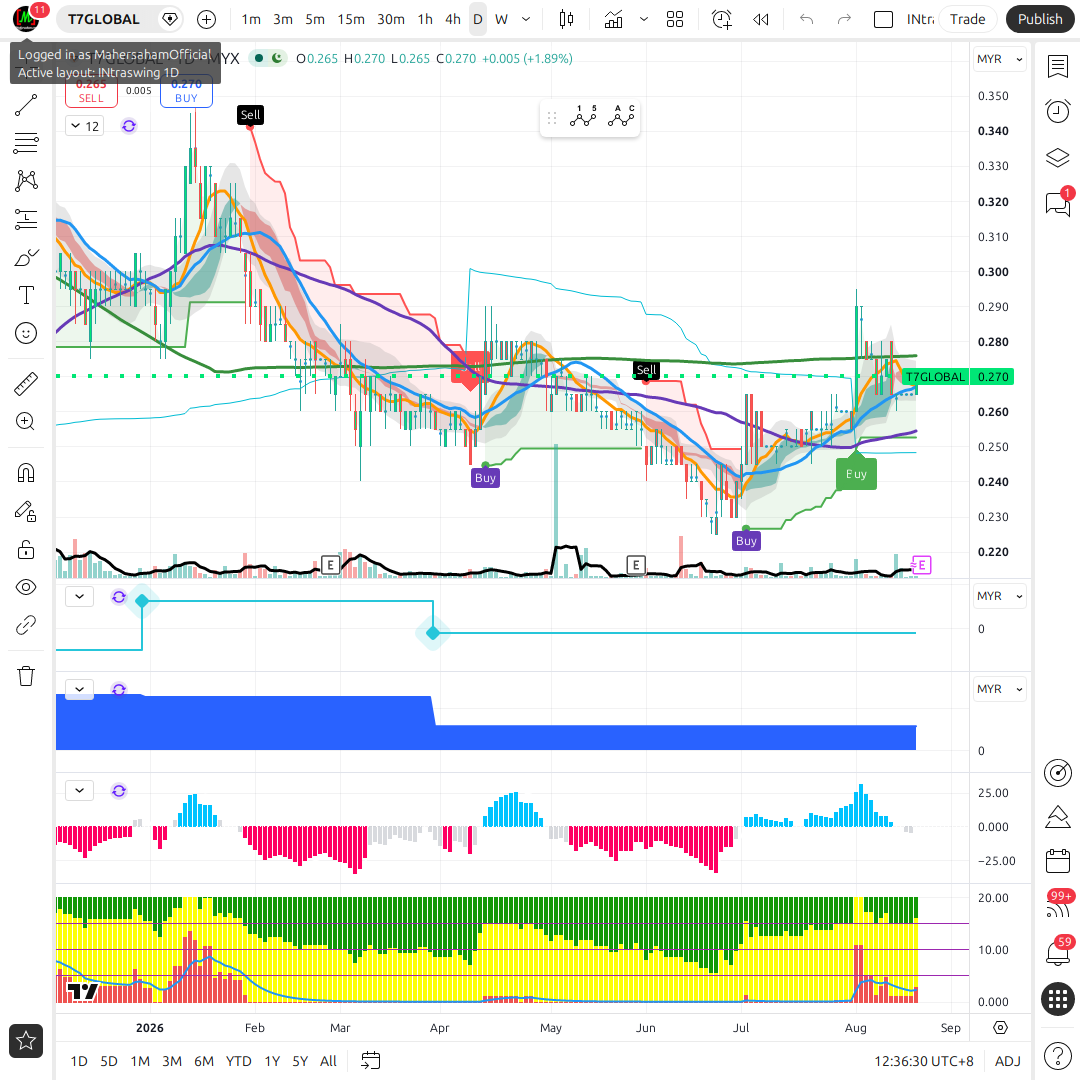Image resolution: width=1080 pixels, height=1080 pixels.
Task: Open the notifications bell
Action: (1058, 952)
